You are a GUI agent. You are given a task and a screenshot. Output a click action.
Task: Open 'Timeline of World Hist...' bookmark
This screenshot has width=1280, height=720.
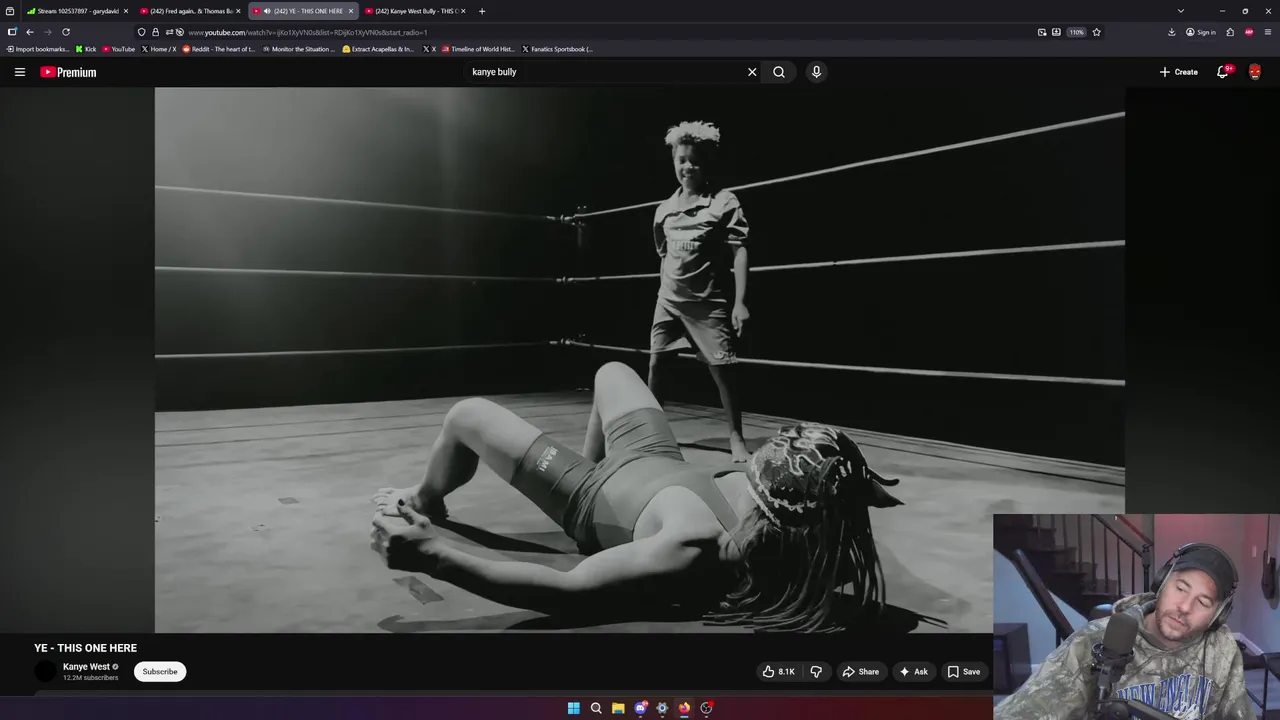tap(478, 49)
